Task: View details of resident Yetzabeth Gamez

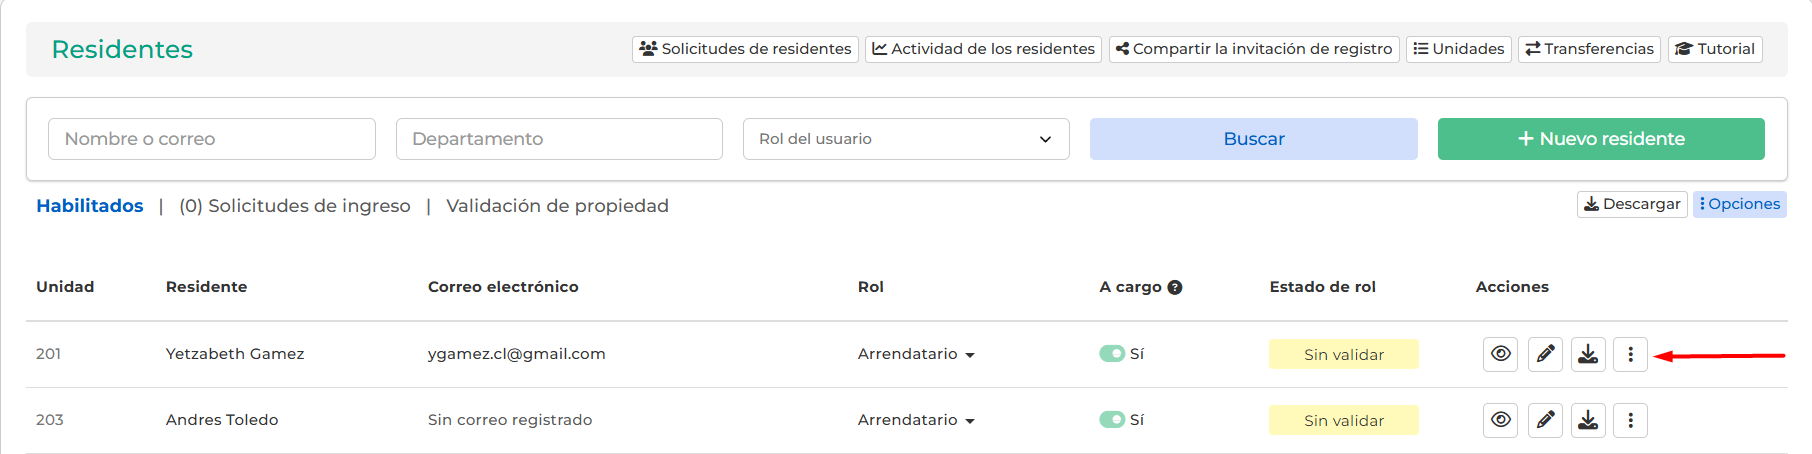Action: coord(1500,354)
